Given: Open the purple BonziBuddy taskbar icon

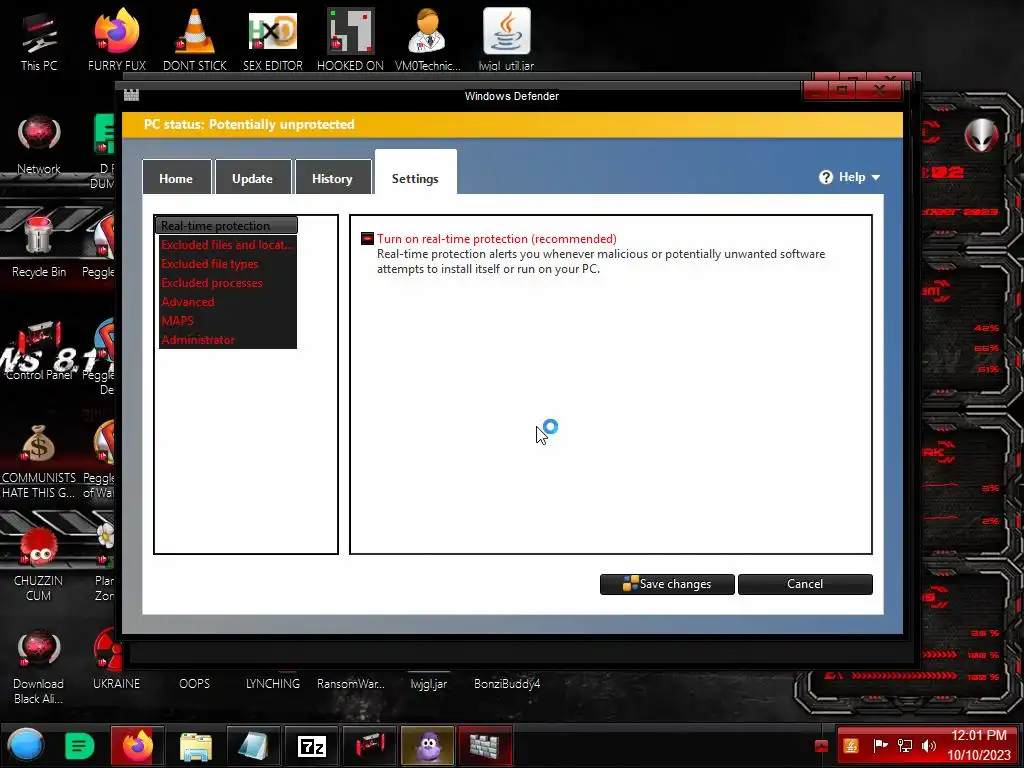Looking at the screenshot, I should (x=428, y=746).
